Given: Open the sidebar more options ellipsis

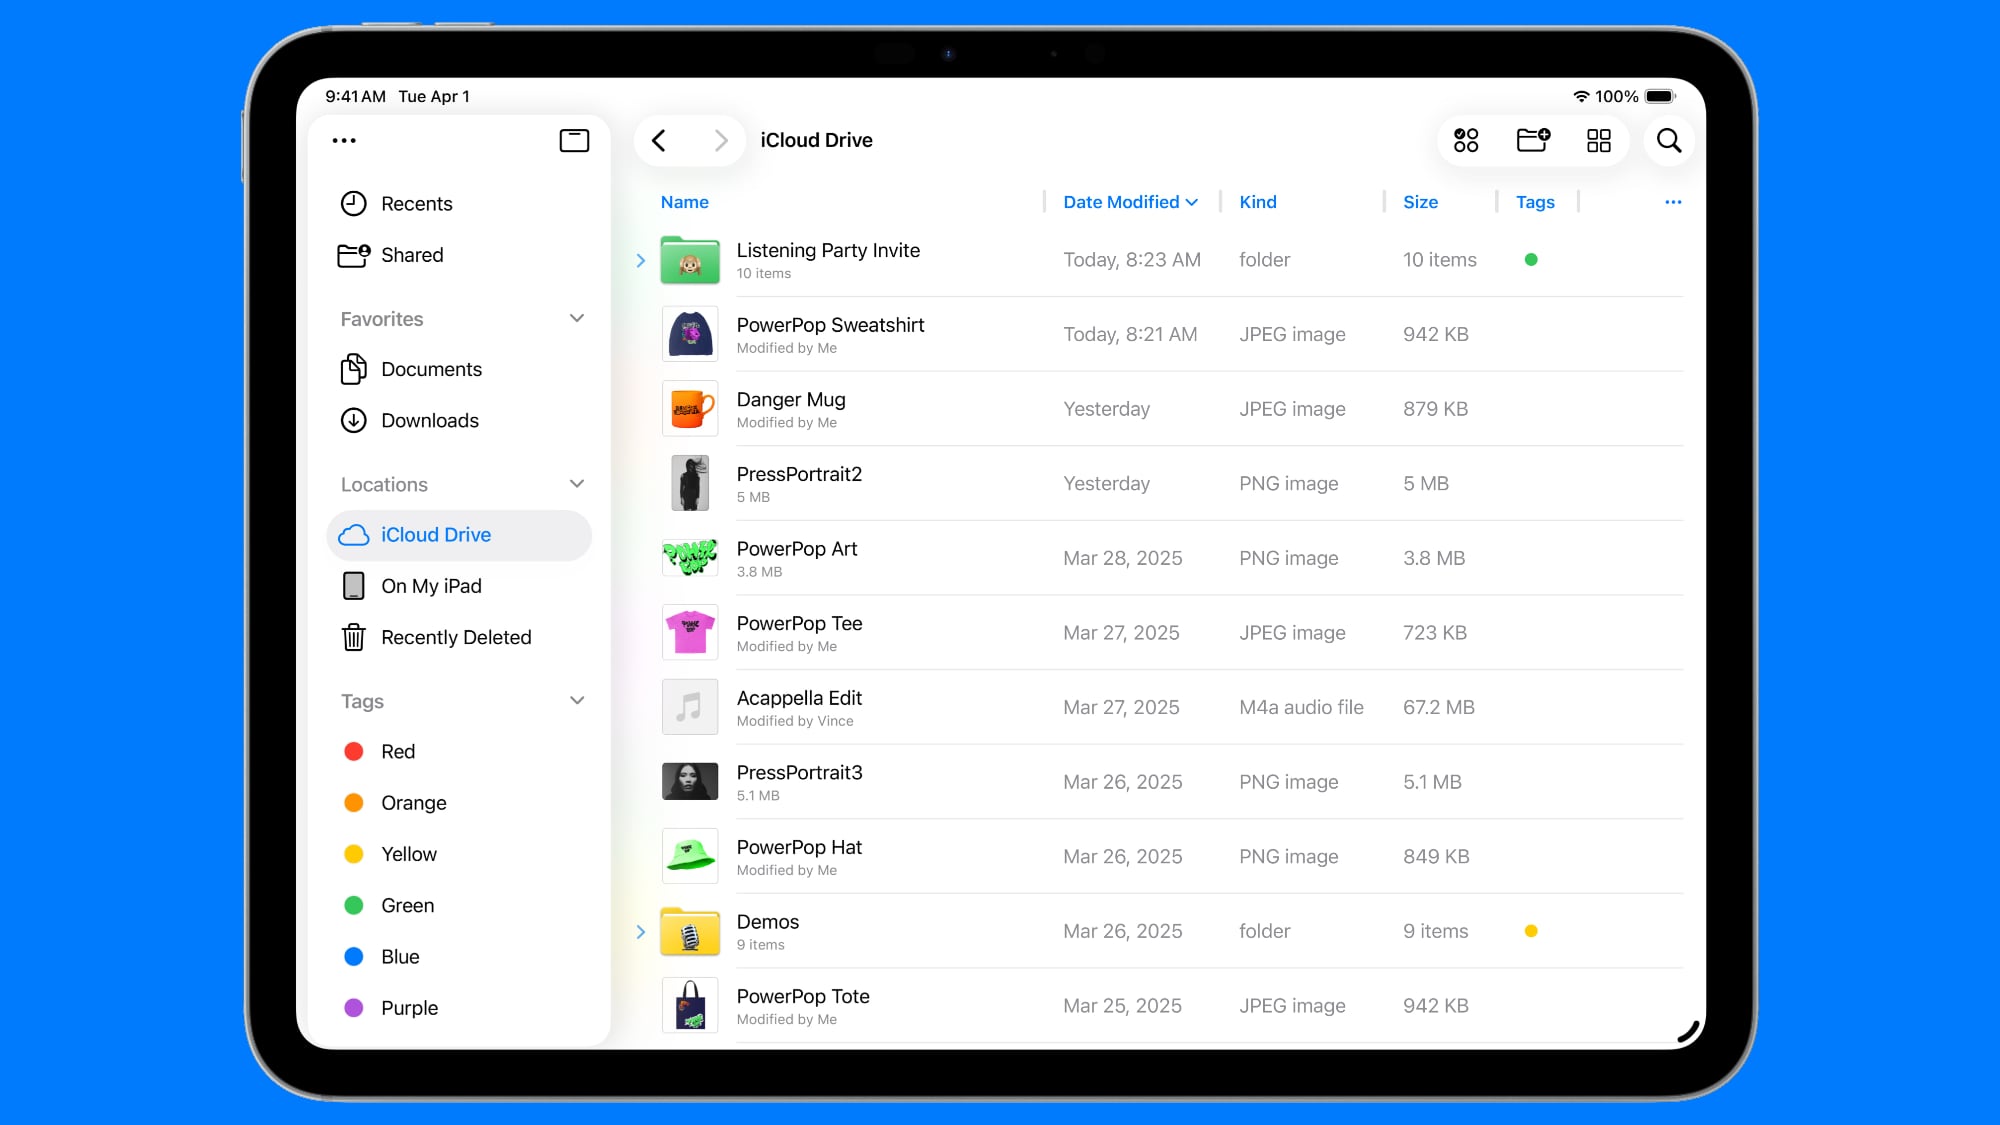Looking at the screenshot, I should click(x=344, y=141).
